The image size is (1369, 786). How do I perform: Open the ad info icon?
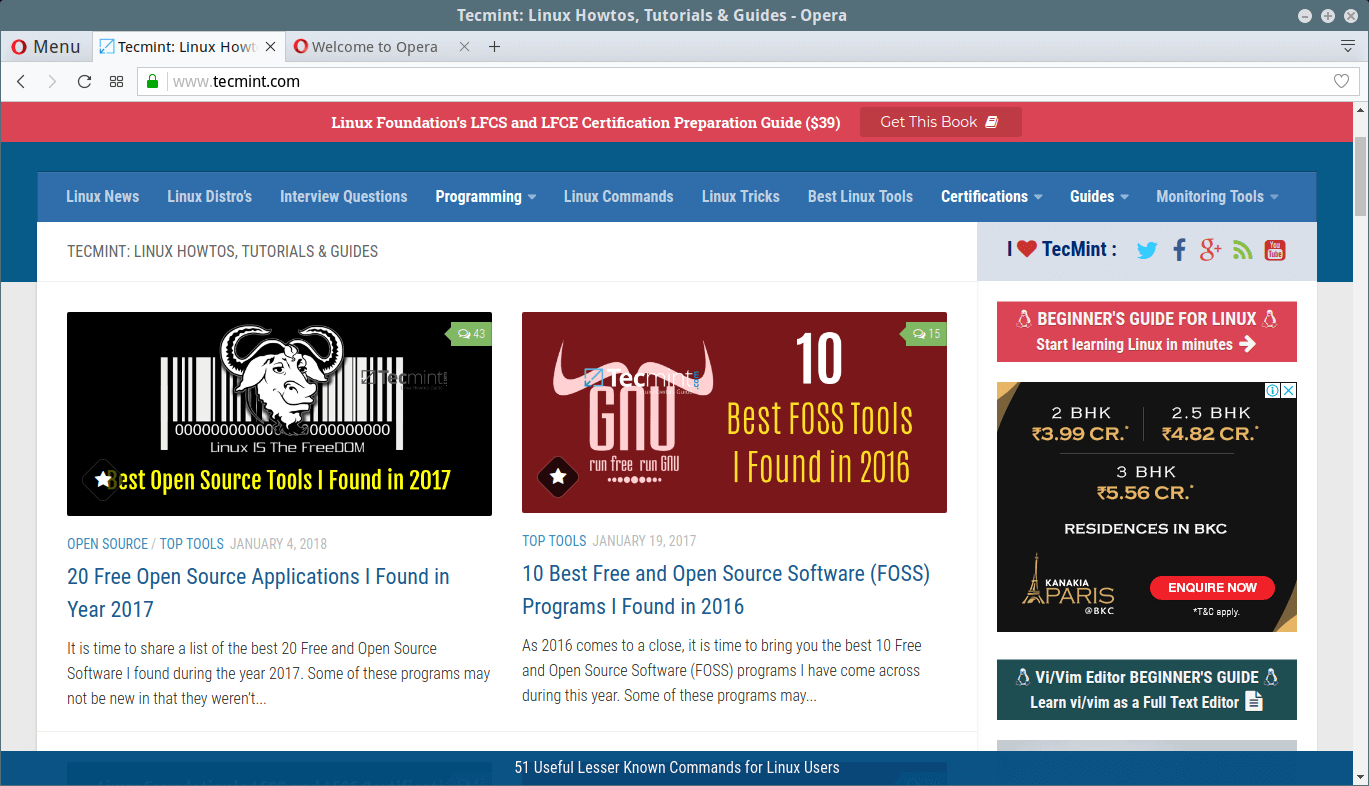pyautogui.click(x=1273, y=390)
